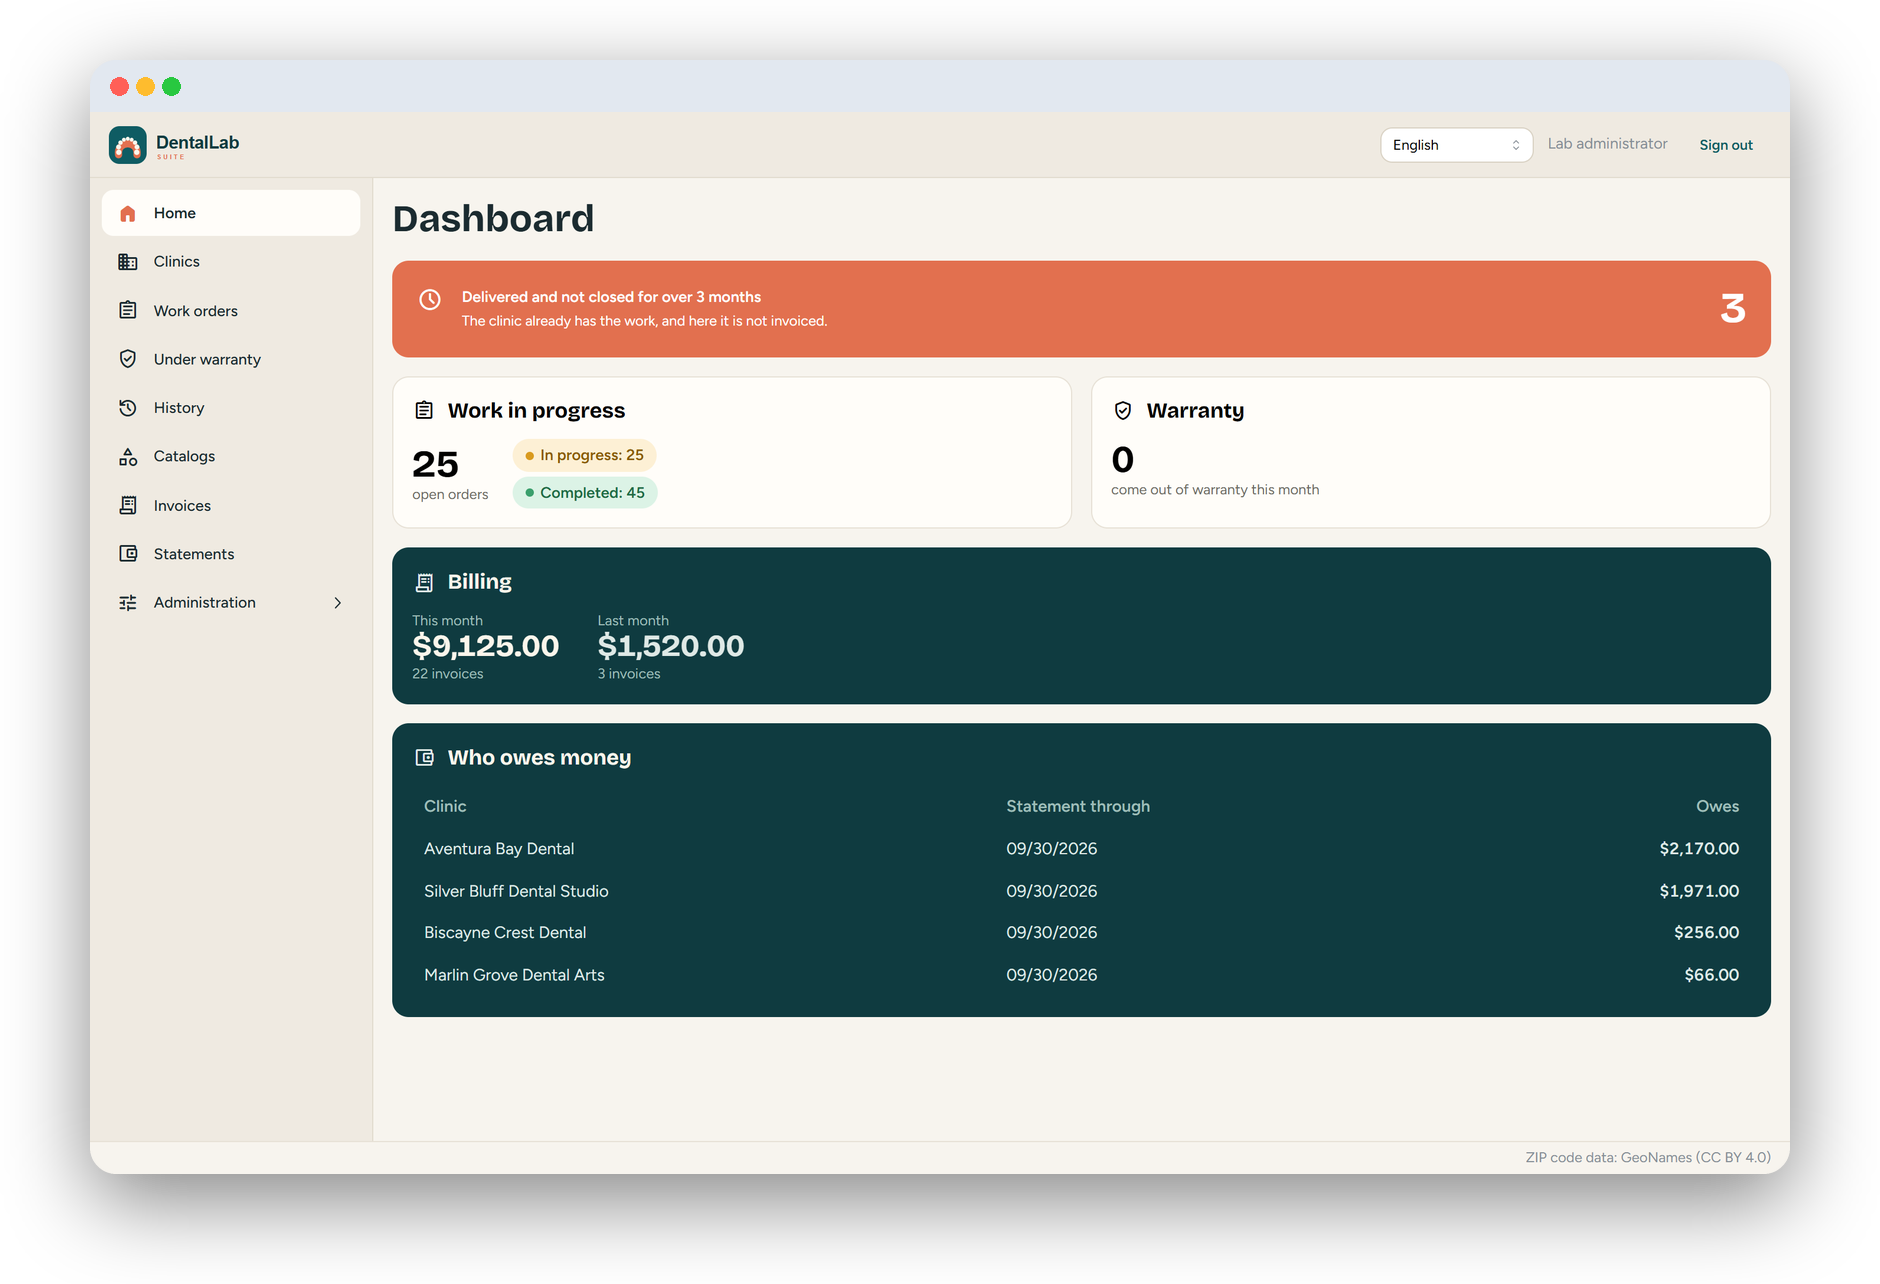
Task: Click the Billing card receipt icon
Action: coord(424,582)
